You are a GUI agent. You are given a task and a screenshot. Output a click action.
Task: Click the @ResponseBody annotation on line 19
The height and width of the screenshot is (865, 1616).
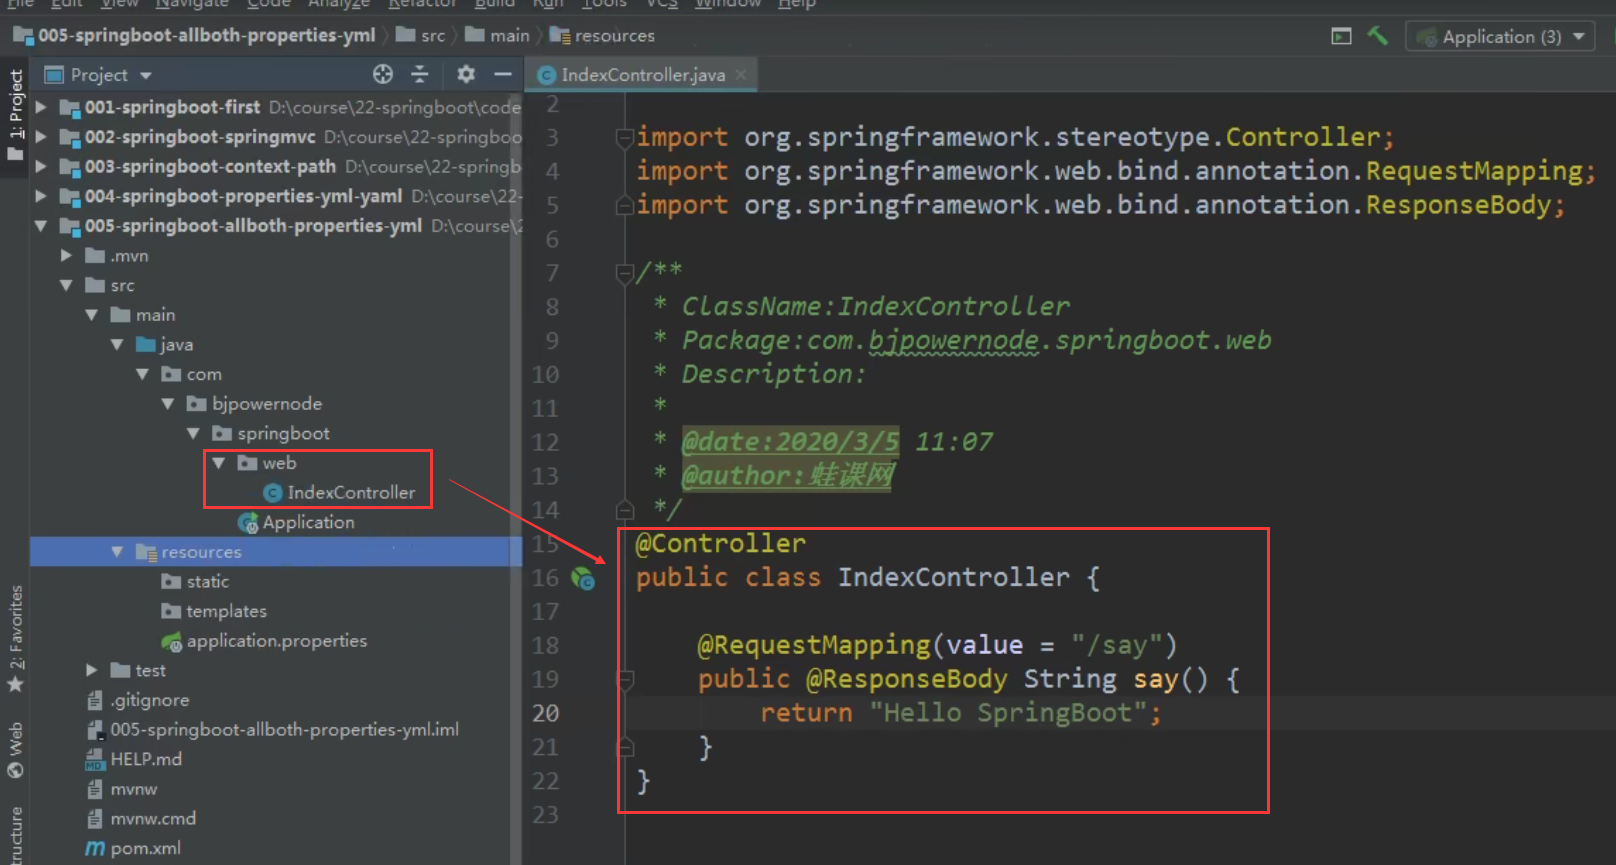point(906,679)
